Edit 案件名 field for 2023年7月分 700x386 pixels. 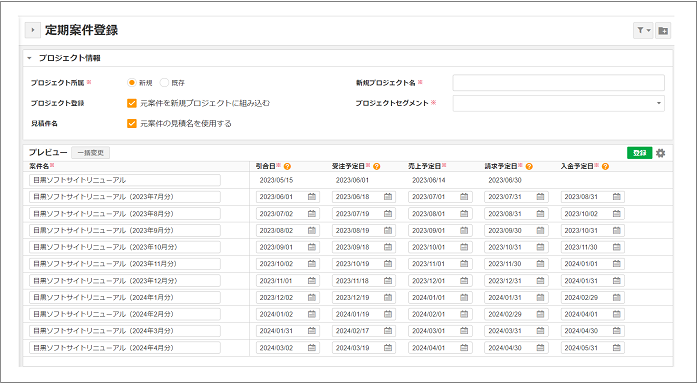pos(125,197)
